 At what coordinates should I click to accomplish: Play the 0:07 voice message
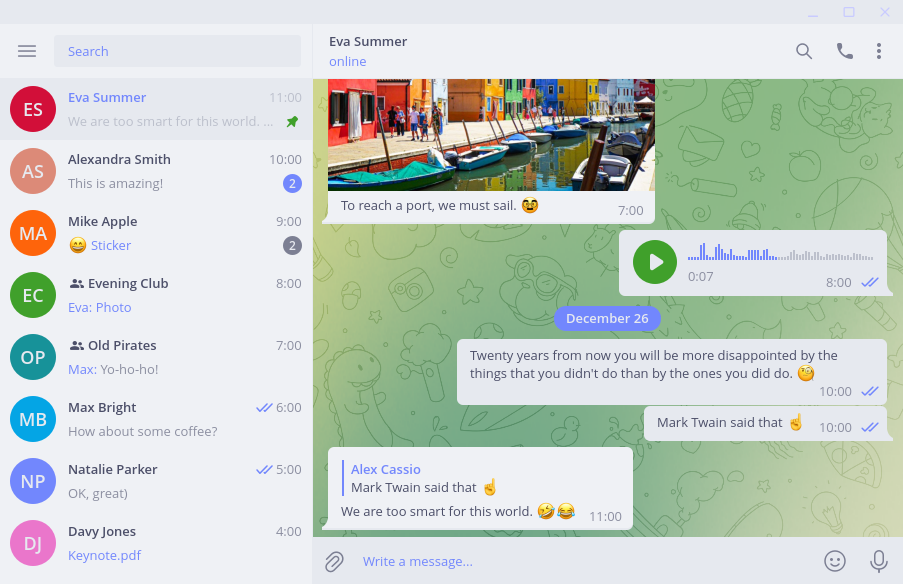pos(655,262)
